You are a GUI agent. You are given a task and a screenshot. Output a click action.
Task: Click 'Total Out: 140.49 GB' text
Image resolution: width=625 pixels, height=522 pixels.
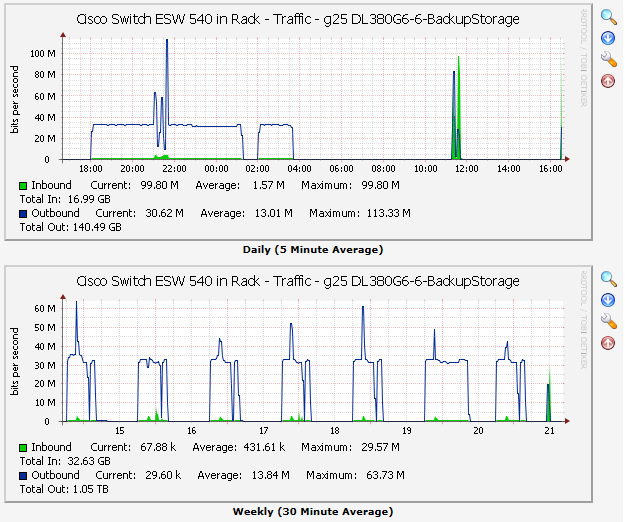(71, 227)
